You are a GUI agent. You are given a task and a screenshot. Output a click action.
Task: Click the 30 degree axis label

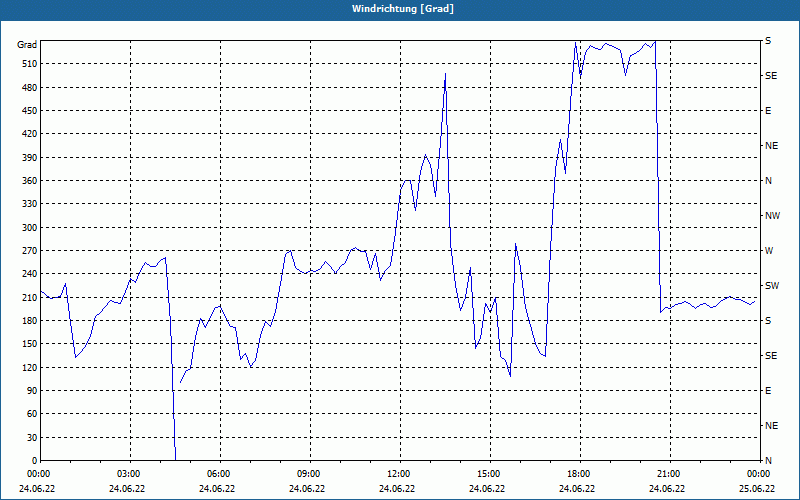32,437
